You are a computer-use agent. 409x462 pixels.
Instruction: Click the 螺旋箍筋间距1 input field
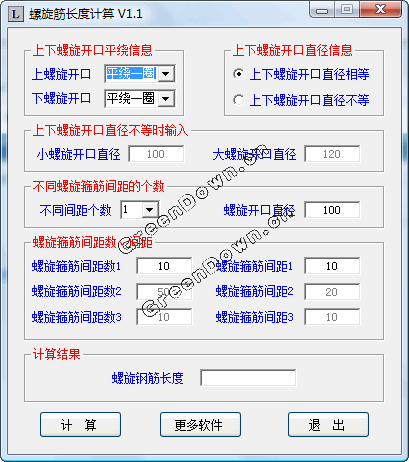(x=332, y=266)
